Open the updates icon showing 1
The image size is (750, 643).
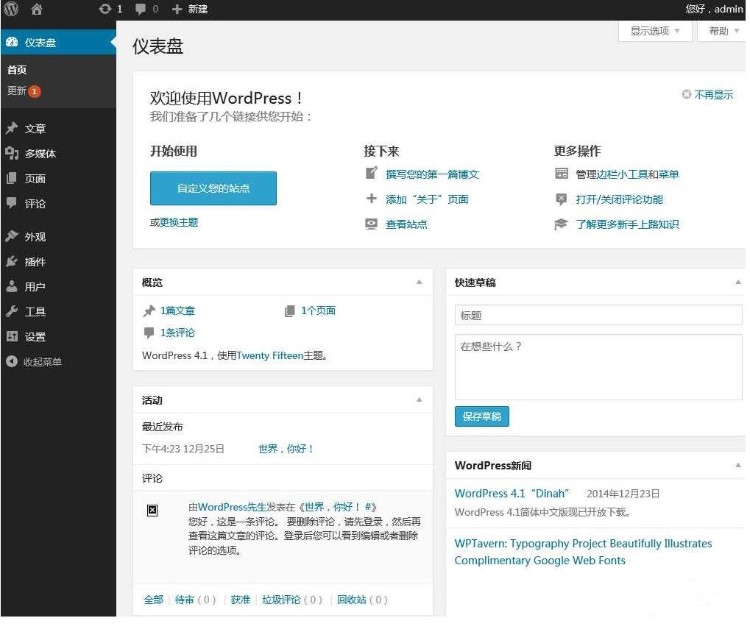click(x=110, y=9)
